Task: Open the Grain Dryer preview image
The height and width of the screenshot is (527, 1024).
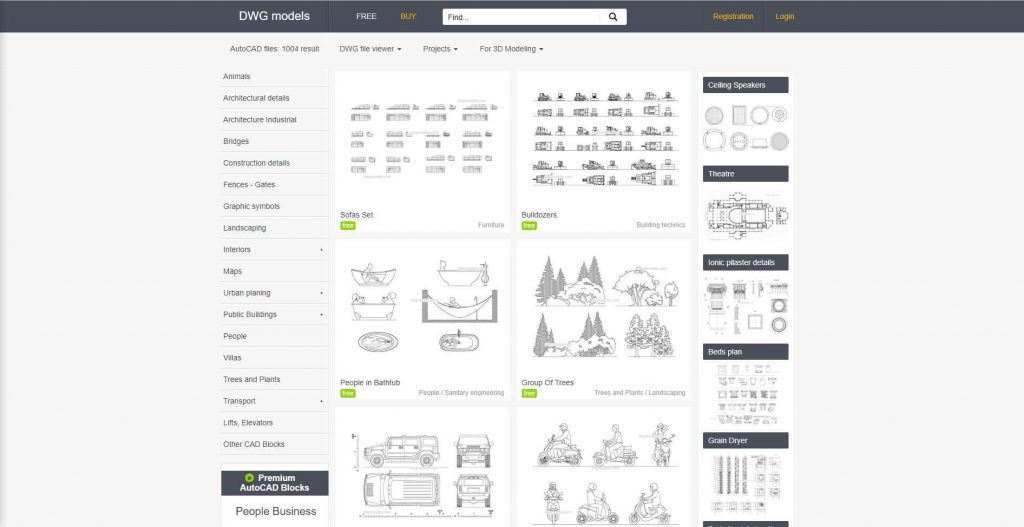Action: 746,484
